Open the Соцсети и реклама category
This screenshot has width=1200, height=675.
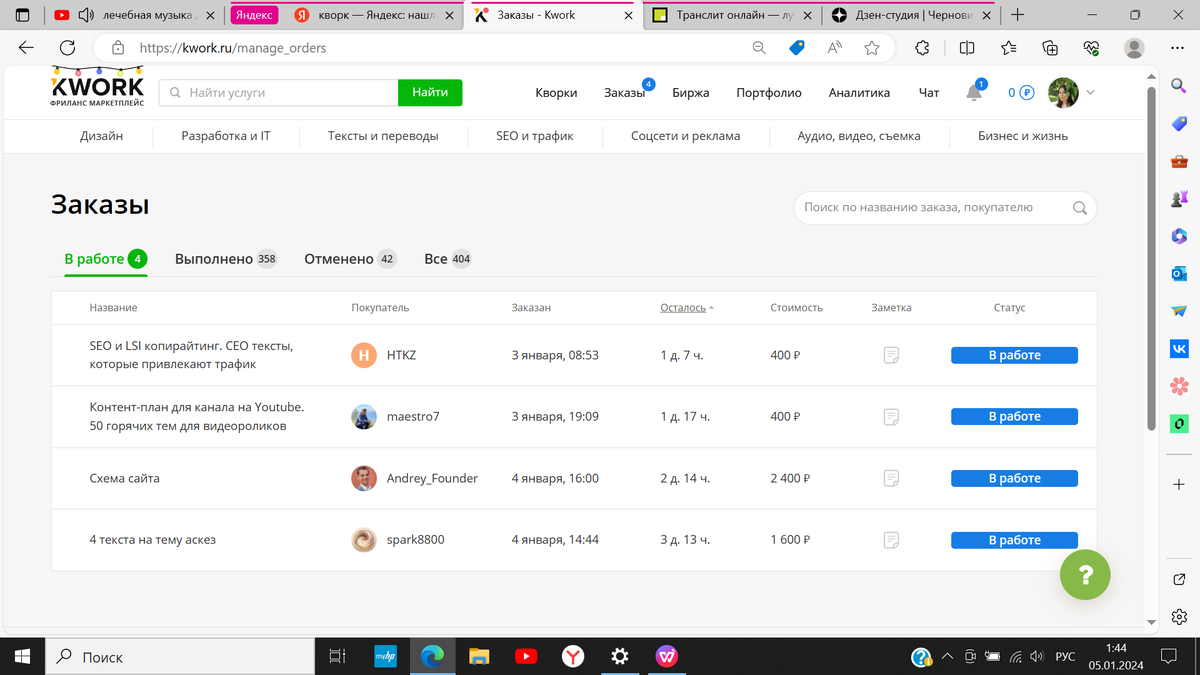pos(686,136)
